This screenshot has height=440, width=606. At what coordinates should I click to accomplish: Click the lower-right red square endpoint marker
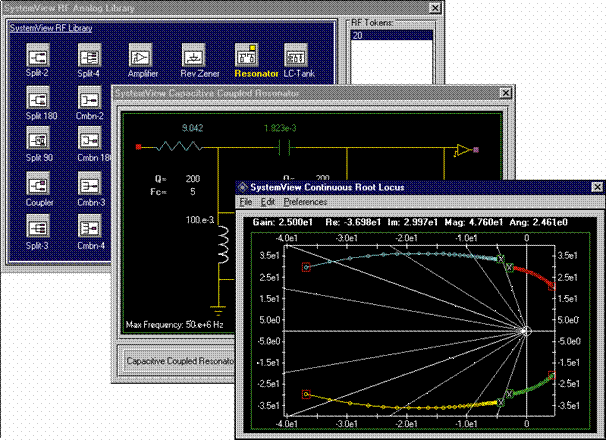[x=552, y=375]
